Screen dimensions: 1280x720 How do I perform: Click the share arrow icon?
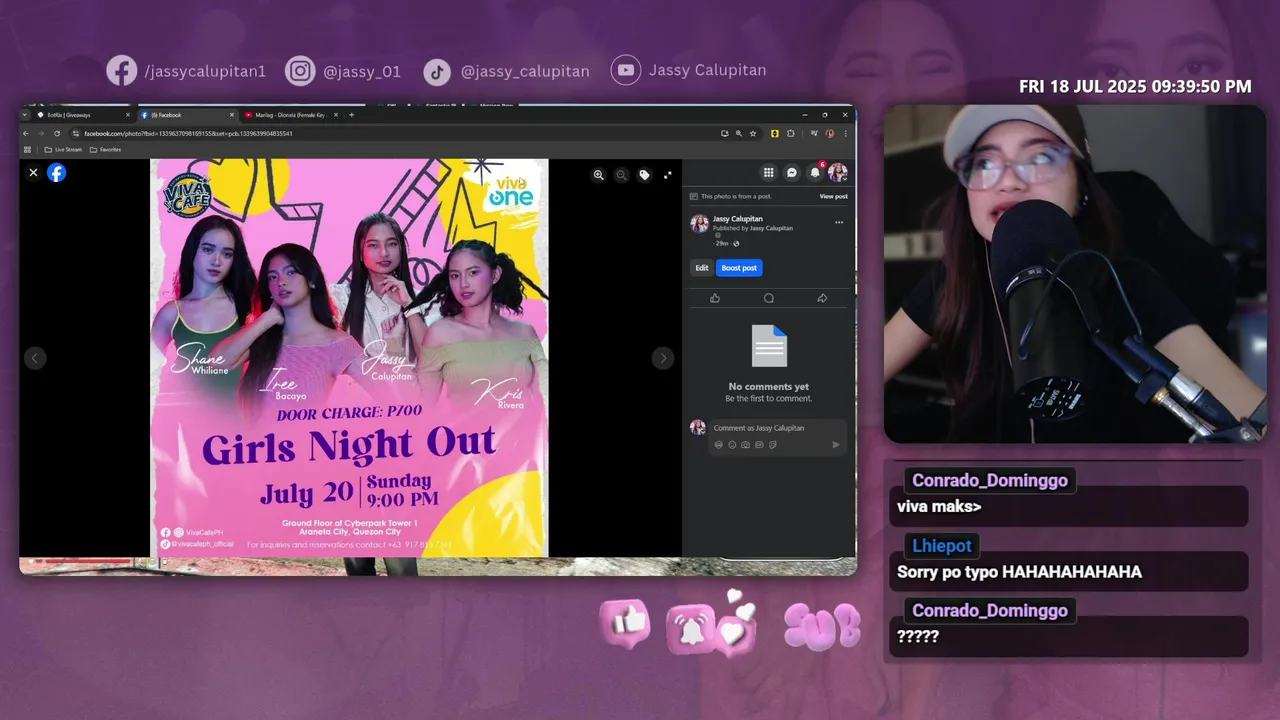tap(822, 298)
